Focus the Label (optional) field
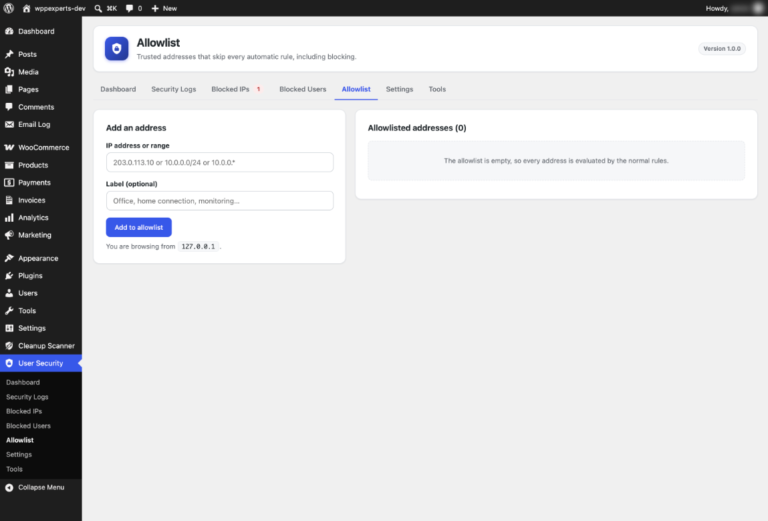Screen dimensions: 768x521 pos(219,201)
